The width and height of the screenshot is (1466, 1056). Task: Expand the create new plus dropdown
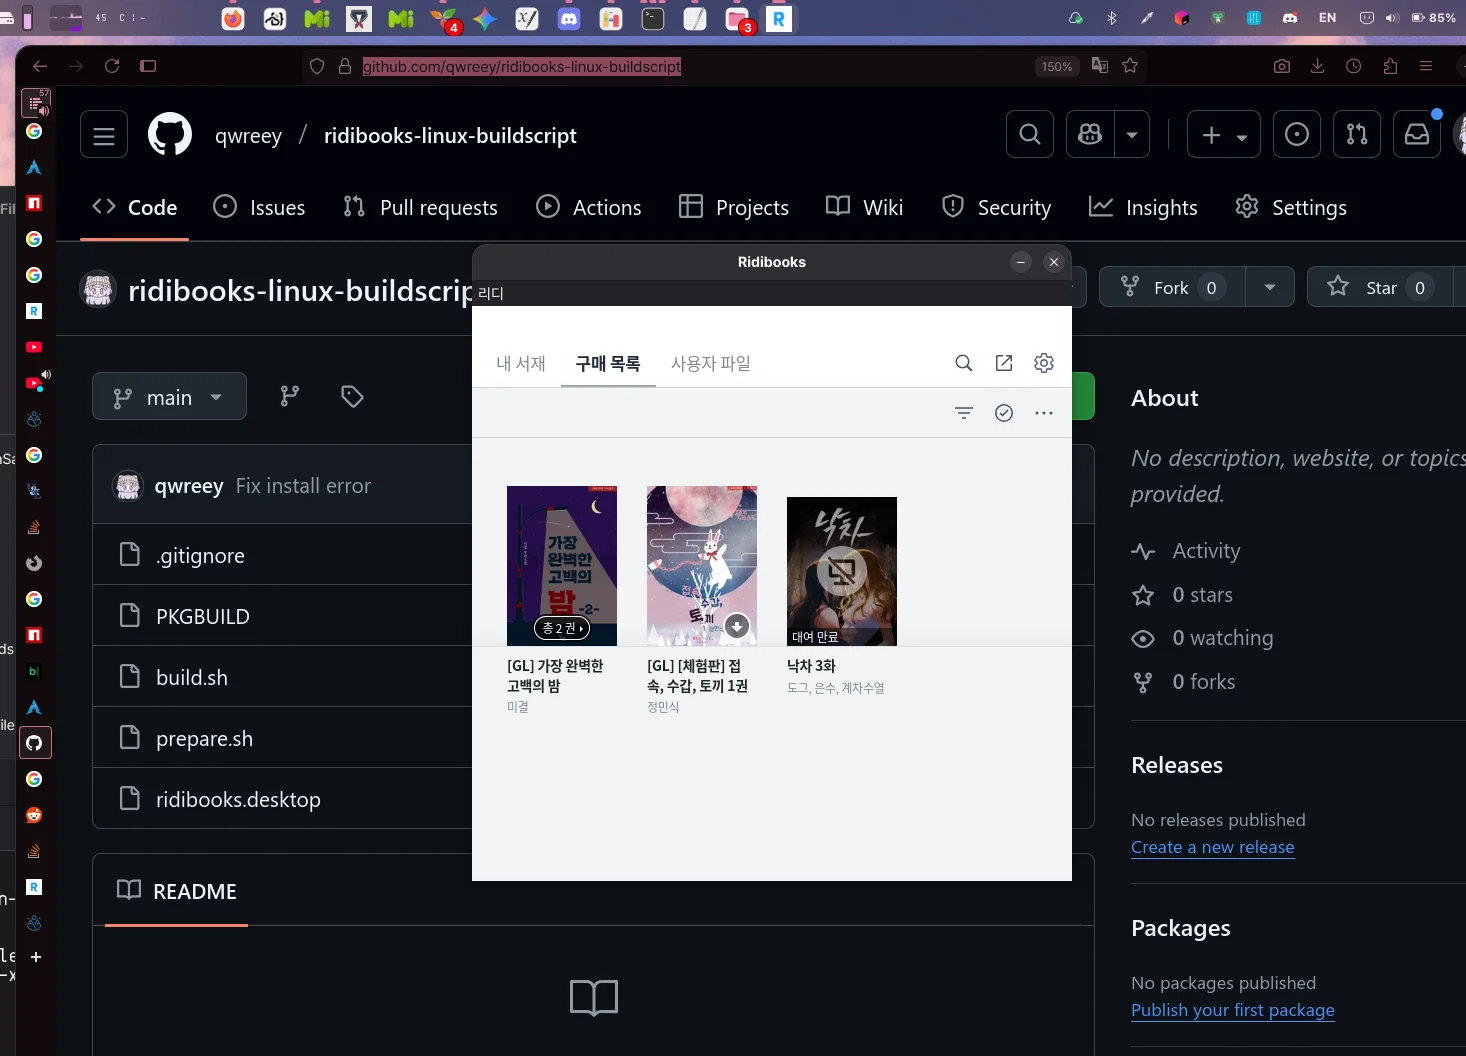(x=1223, y=135)
